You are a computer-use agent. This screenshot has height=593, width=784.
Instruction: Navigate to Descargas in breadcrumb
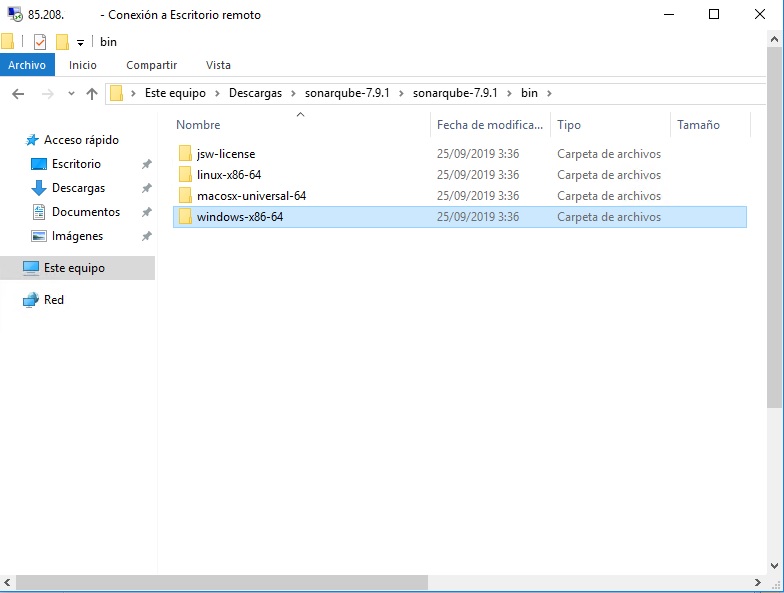(x=255, y=93)
